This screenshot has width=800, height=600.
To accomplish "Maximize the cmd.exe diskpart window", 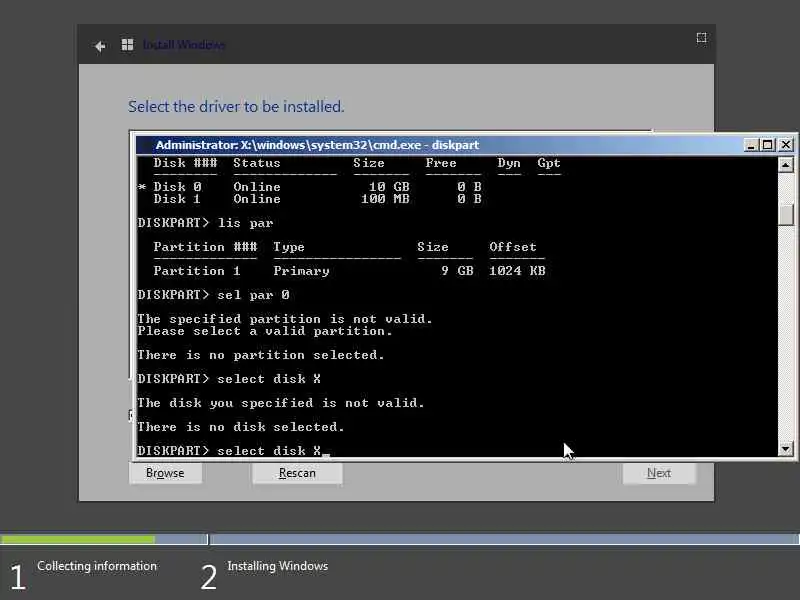I will point(767,145).
